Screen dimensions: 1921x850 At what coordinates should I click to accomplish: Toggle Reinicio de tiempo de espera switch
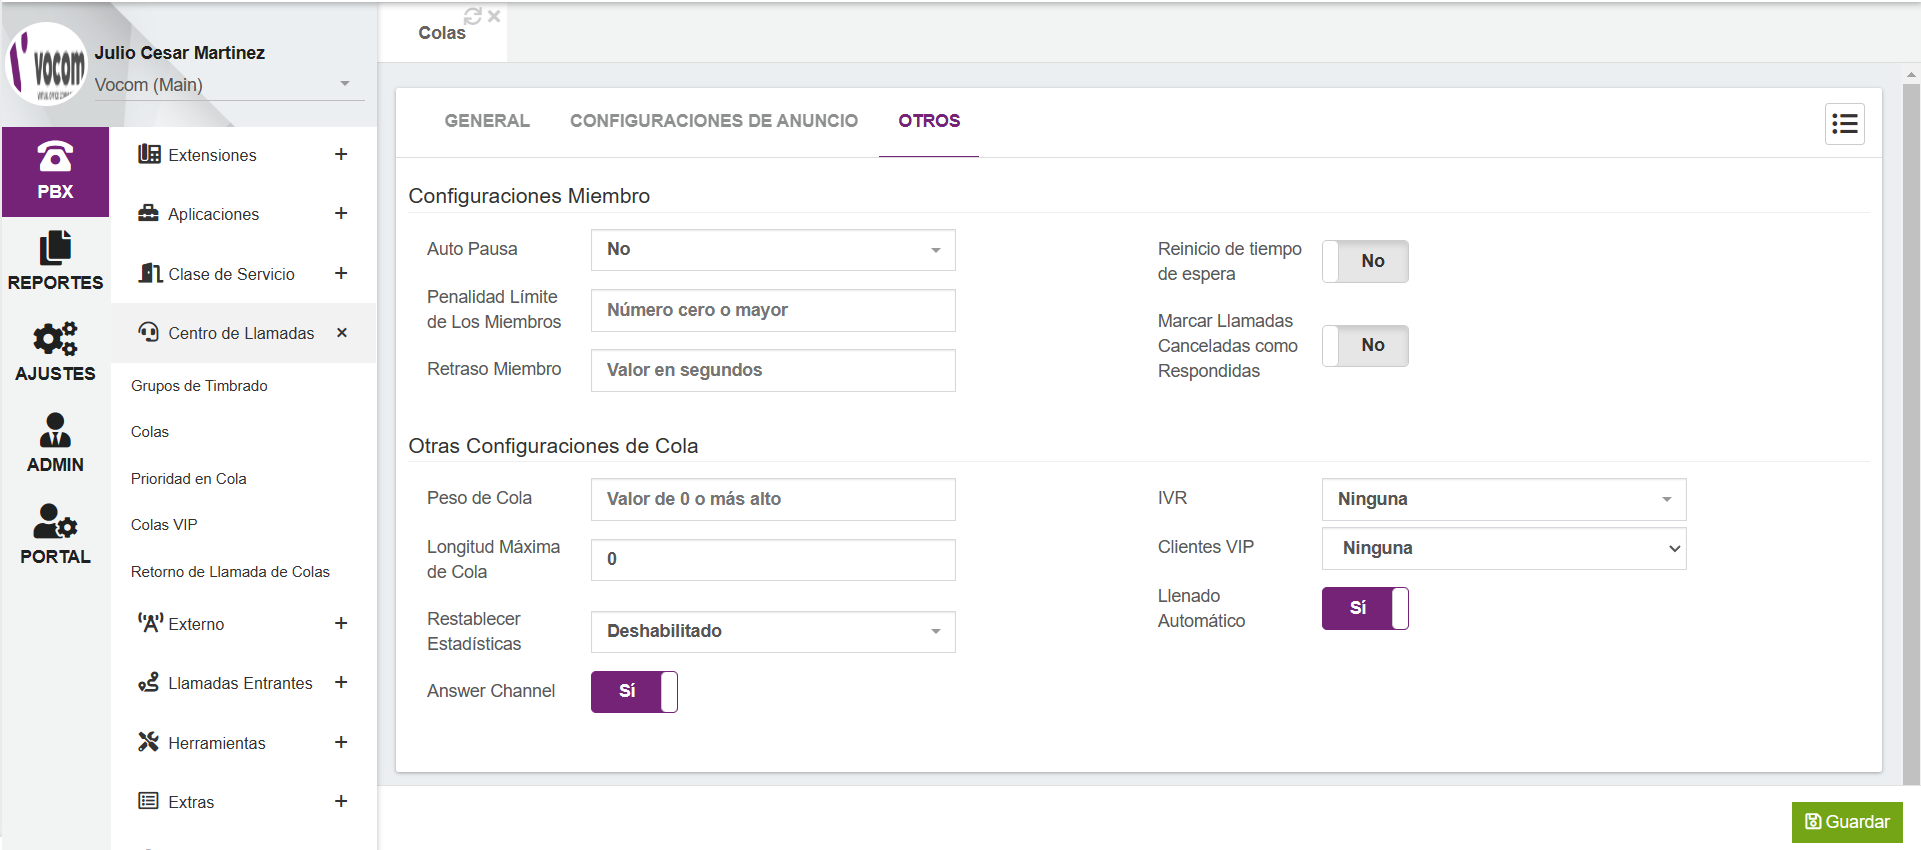tap(1365, 261)
